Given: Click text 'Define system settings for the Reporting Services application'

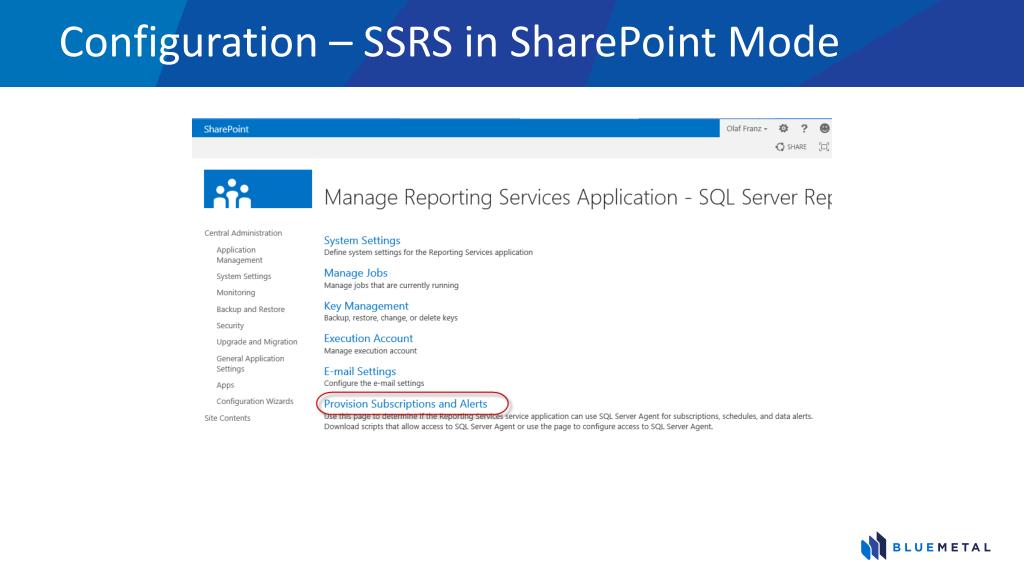Looking at the screenshot, I should [428, 252].
